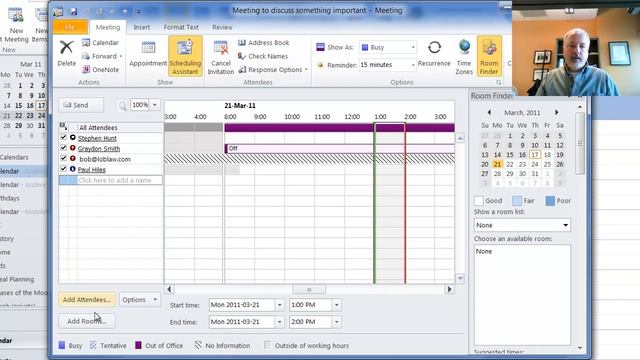Open zoom 100% dropdown

155,105
